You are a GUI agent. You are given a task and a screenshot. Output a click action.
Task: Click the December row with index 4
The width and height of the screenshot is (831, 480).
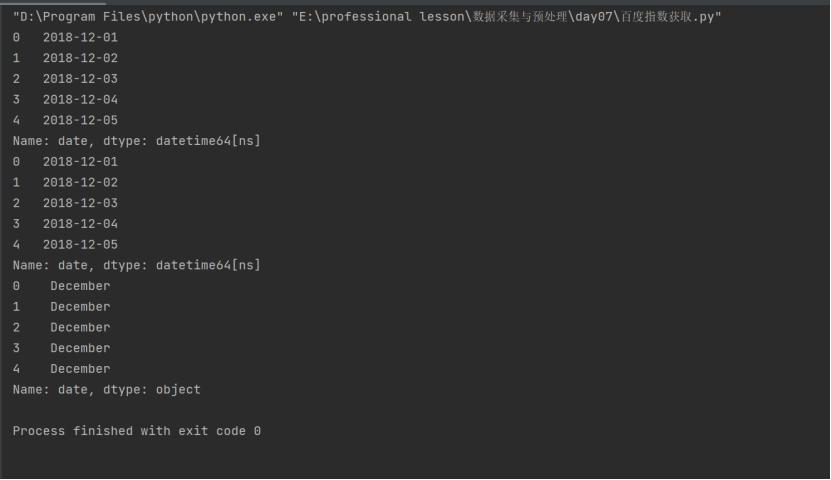coord(61,369)
